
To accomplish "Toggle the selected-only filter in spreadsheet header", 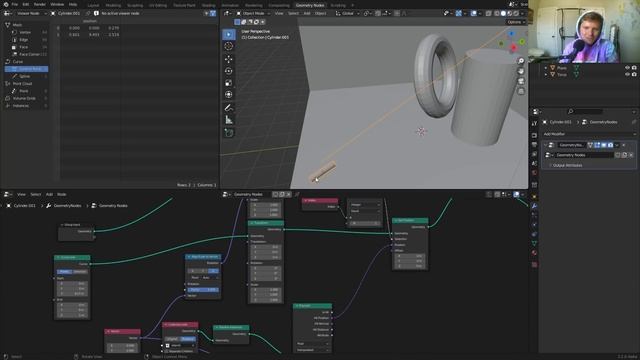I will tap(206, 13).
